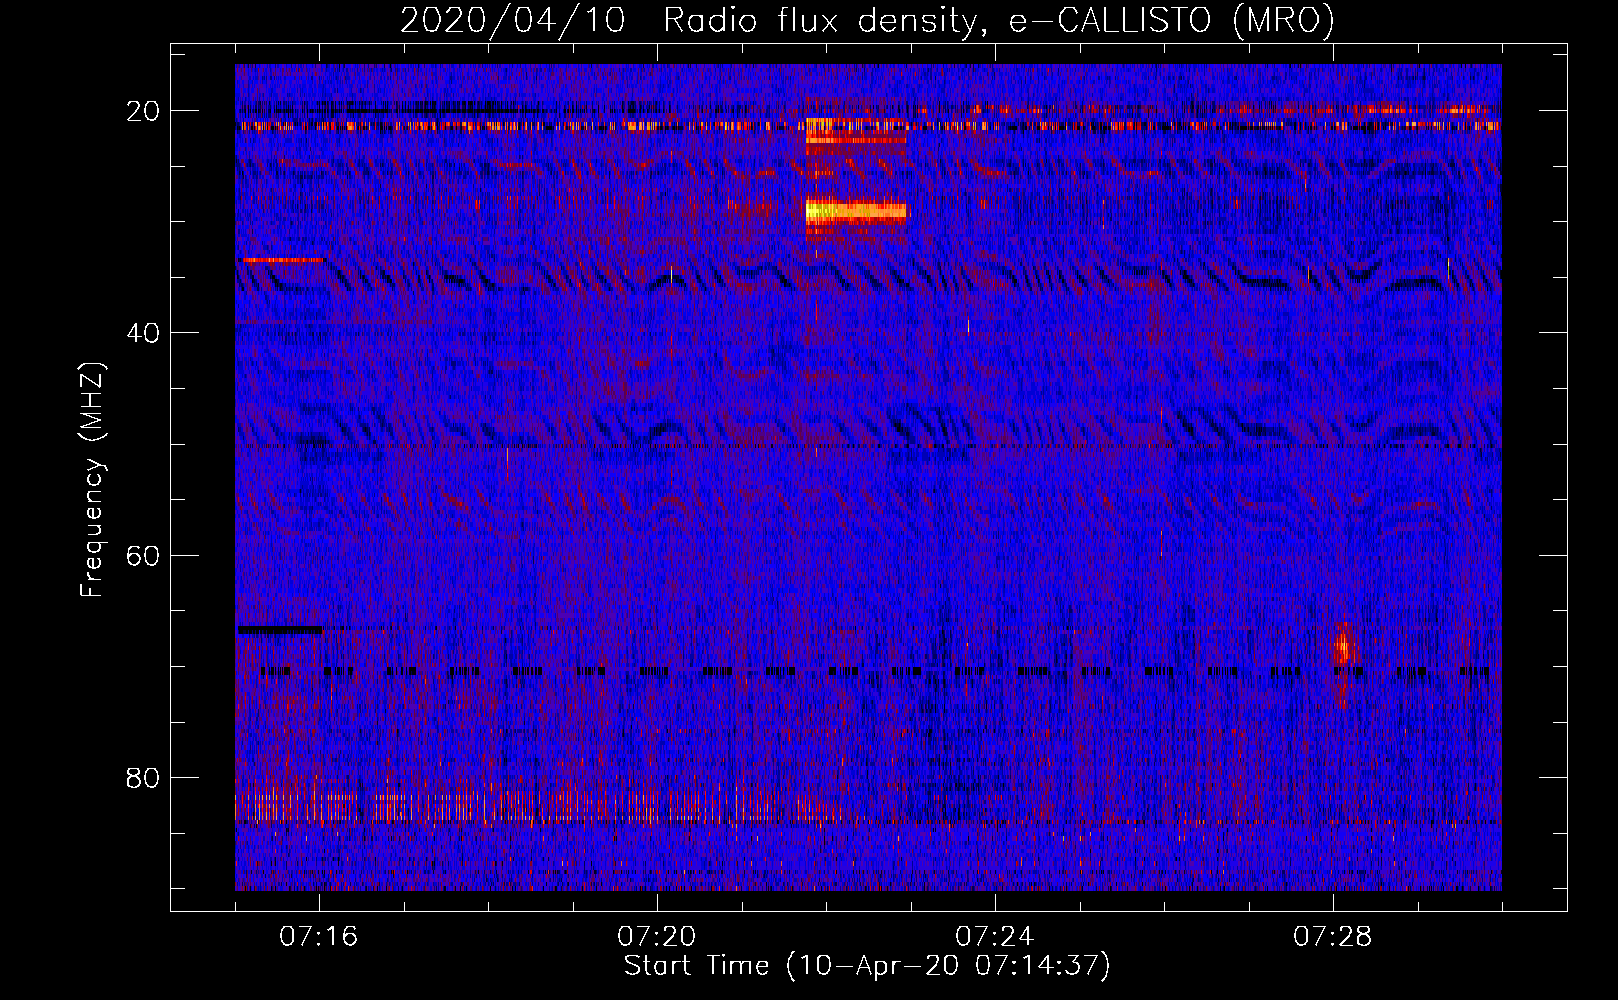This screenshot has width=1618, height=1000.
Task: Click the "20" frequency tick label
Action: click(144, 111)
